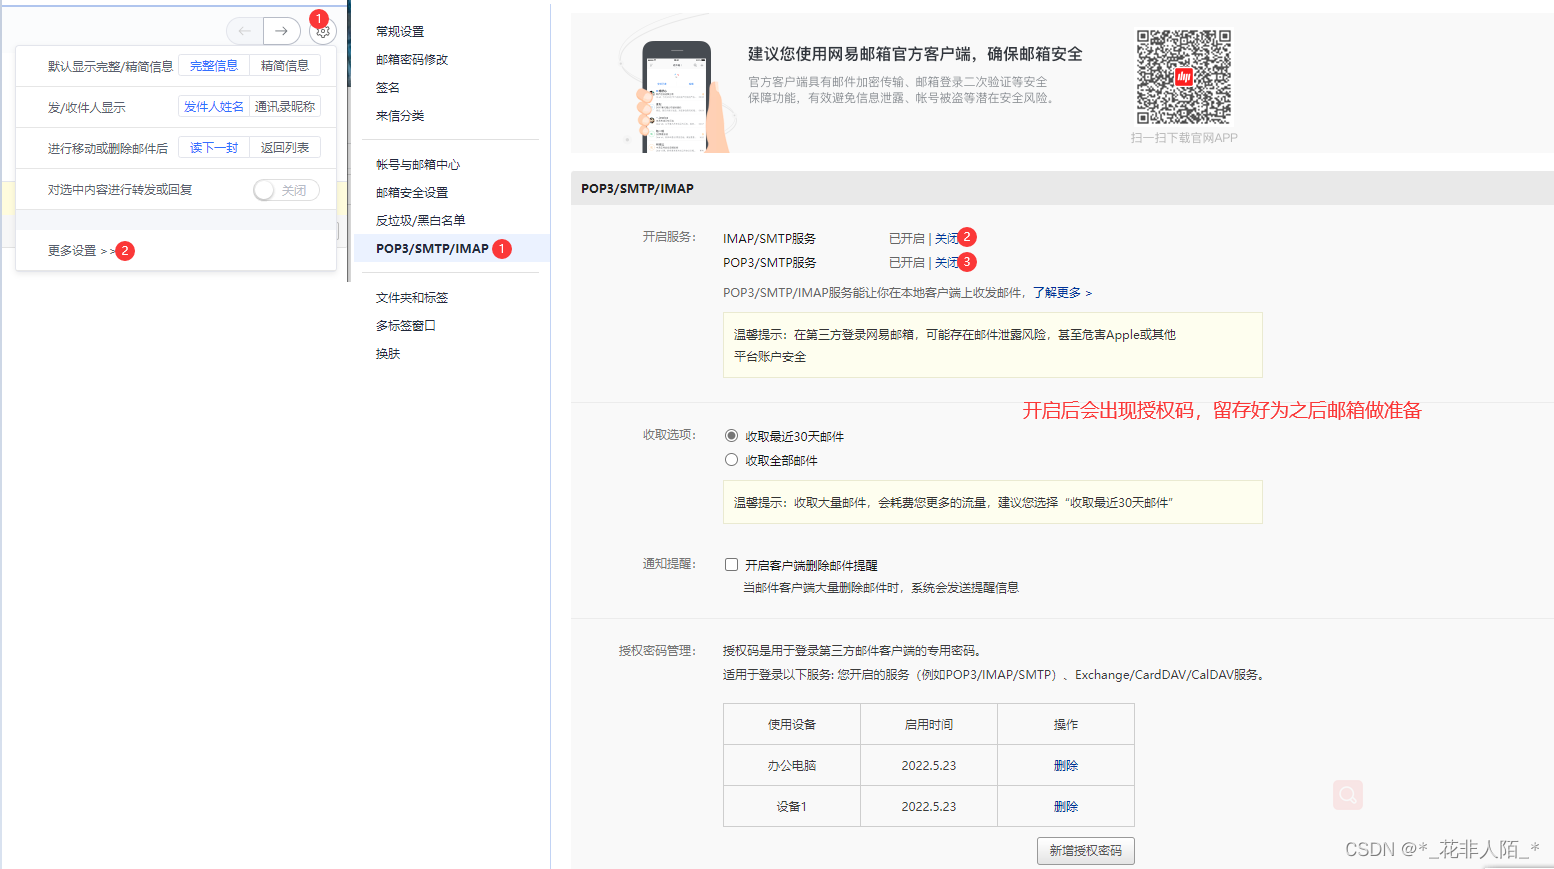
Task: Choose 发件人姓名 for sender display
Action: tap(214, 107)
